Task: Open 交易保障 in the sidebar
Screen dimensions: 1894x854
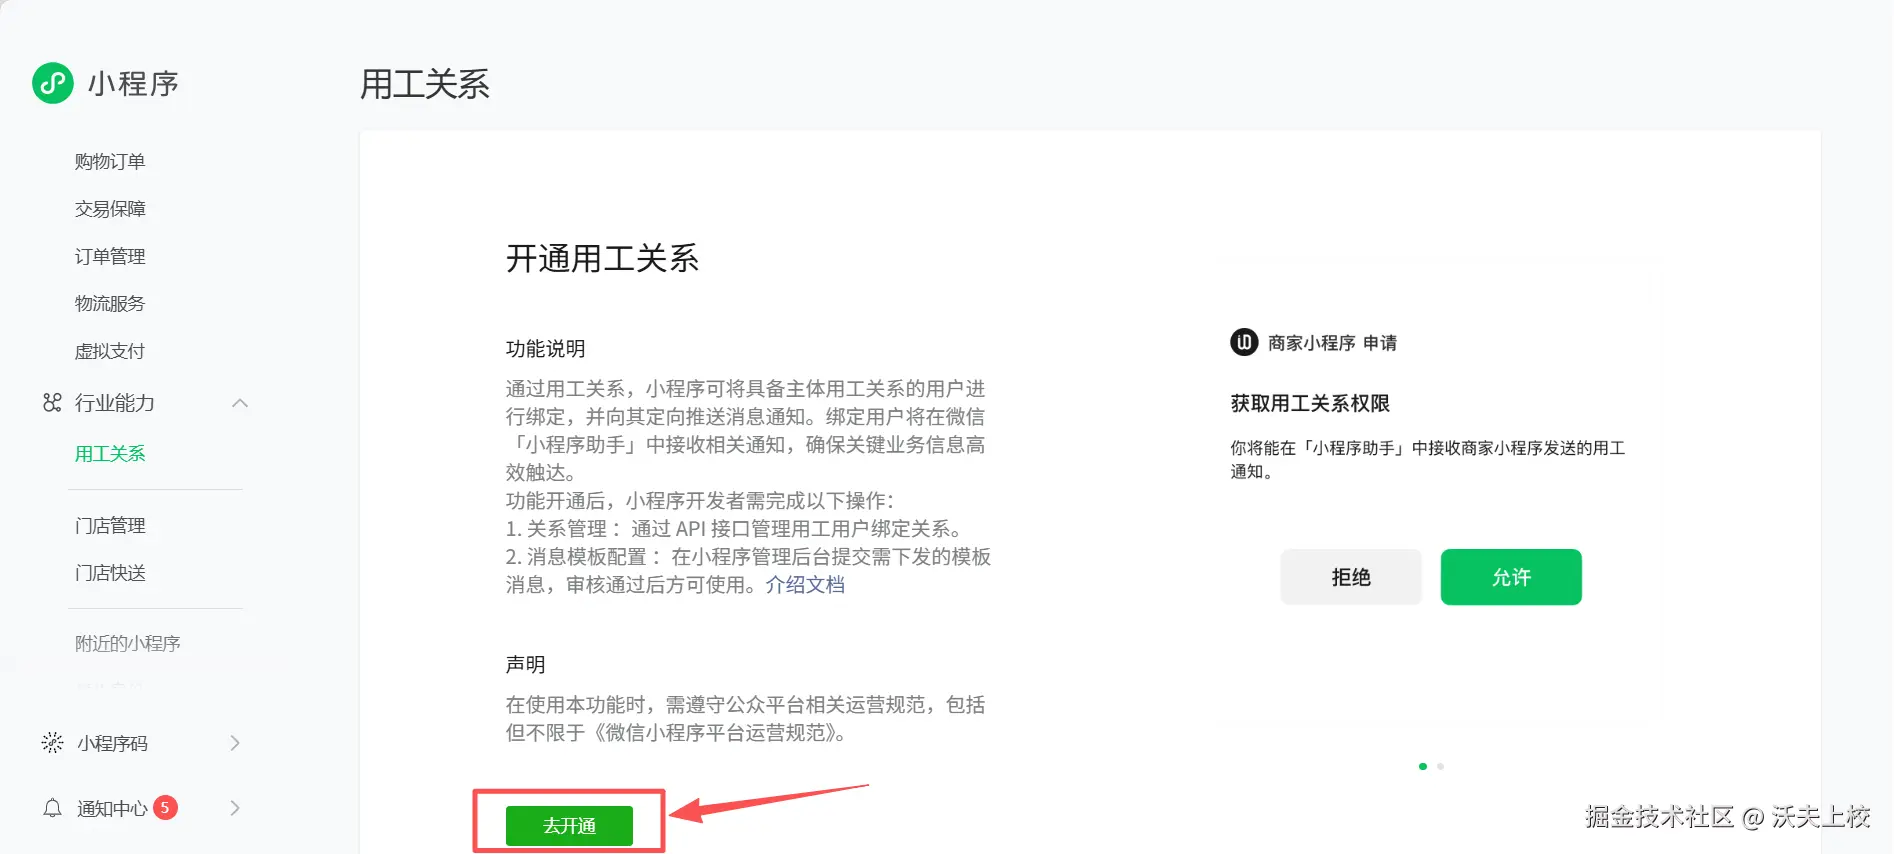Action: coord(110,208)
